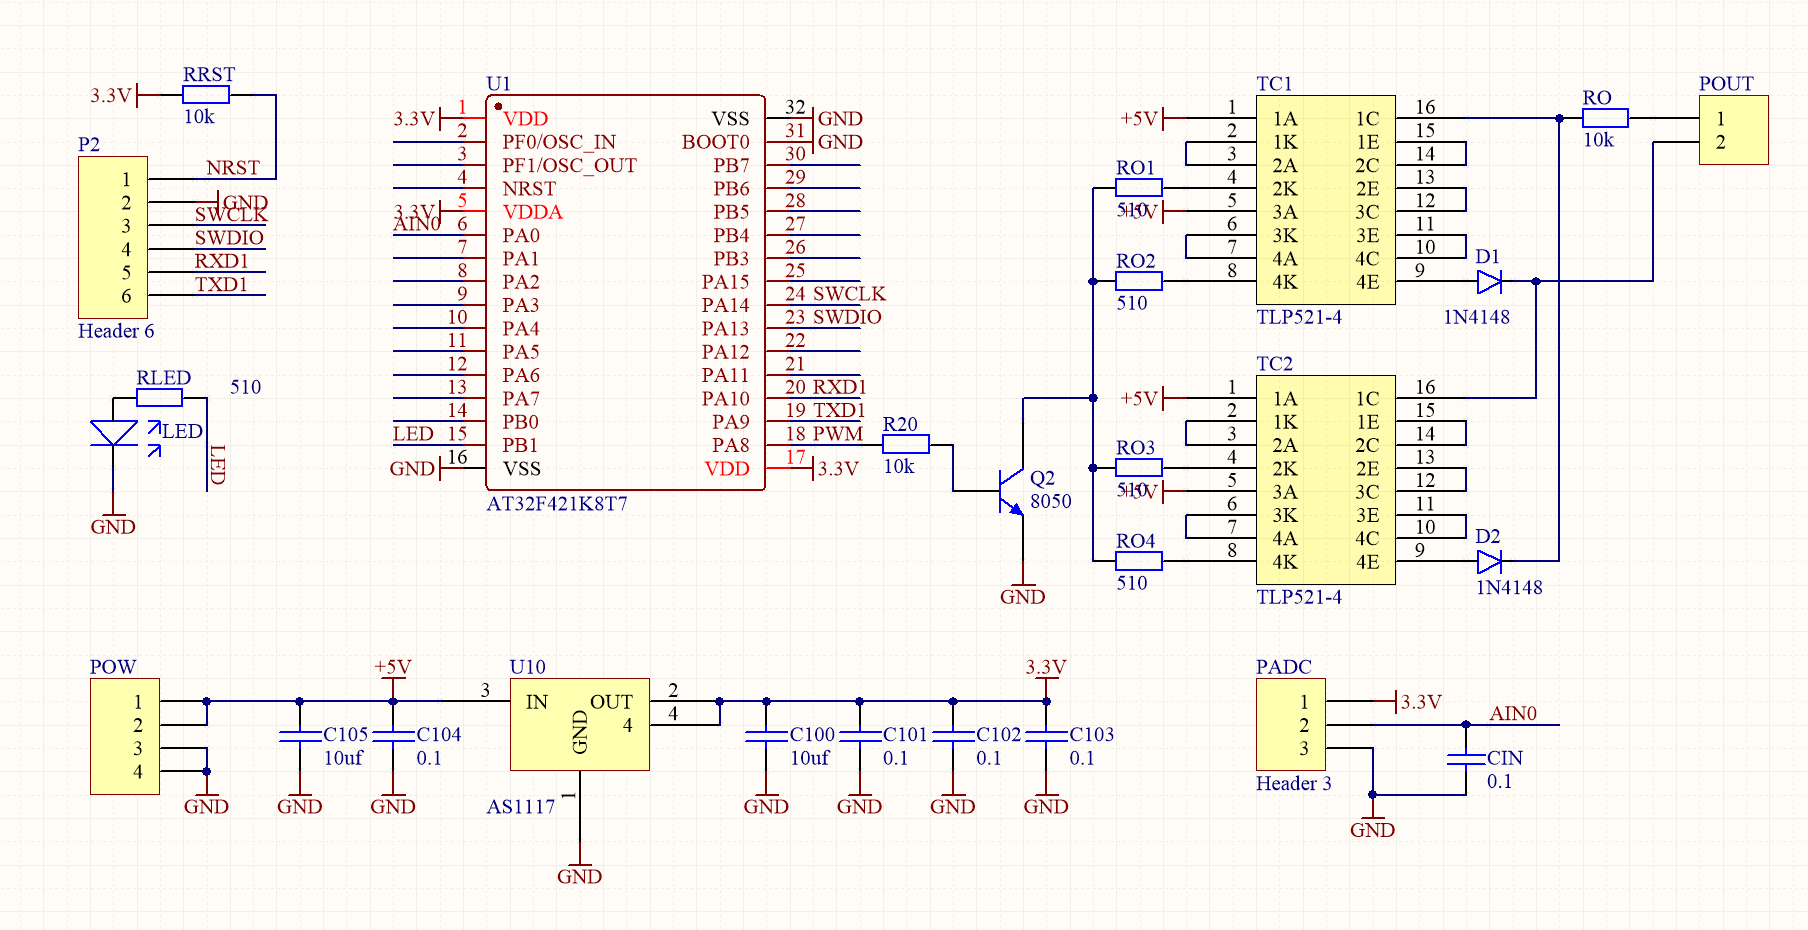Select capacitor CIN symbol

coord(1466,760)
